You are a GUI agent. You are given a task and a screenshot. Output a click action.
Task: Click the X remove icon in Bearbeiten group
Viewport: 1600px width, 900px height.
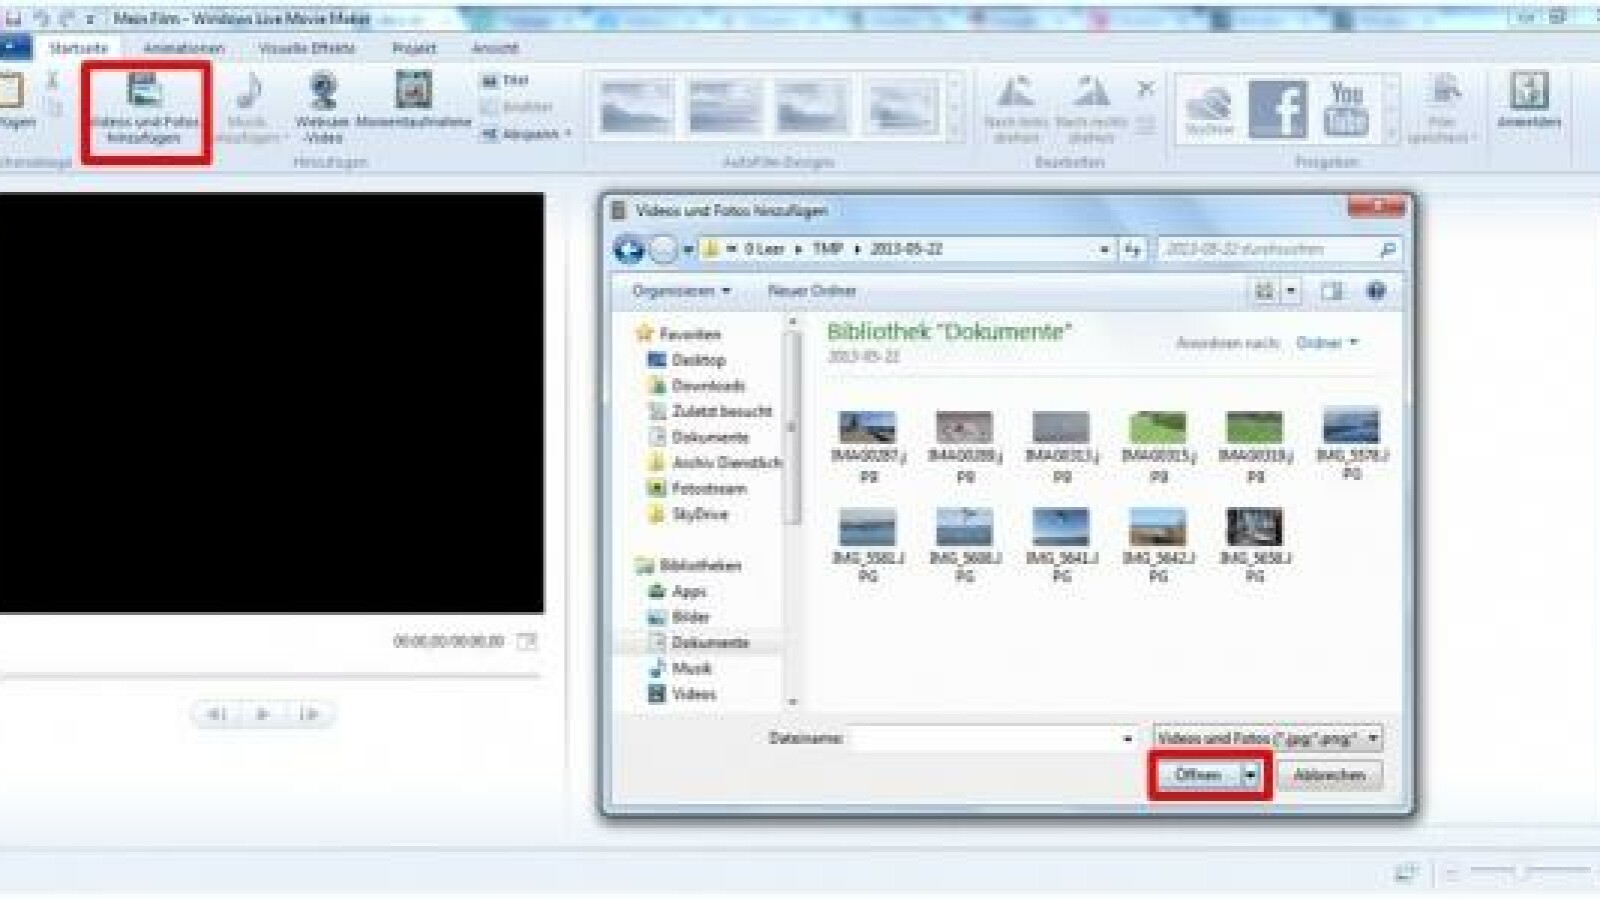click(1146, 89)
